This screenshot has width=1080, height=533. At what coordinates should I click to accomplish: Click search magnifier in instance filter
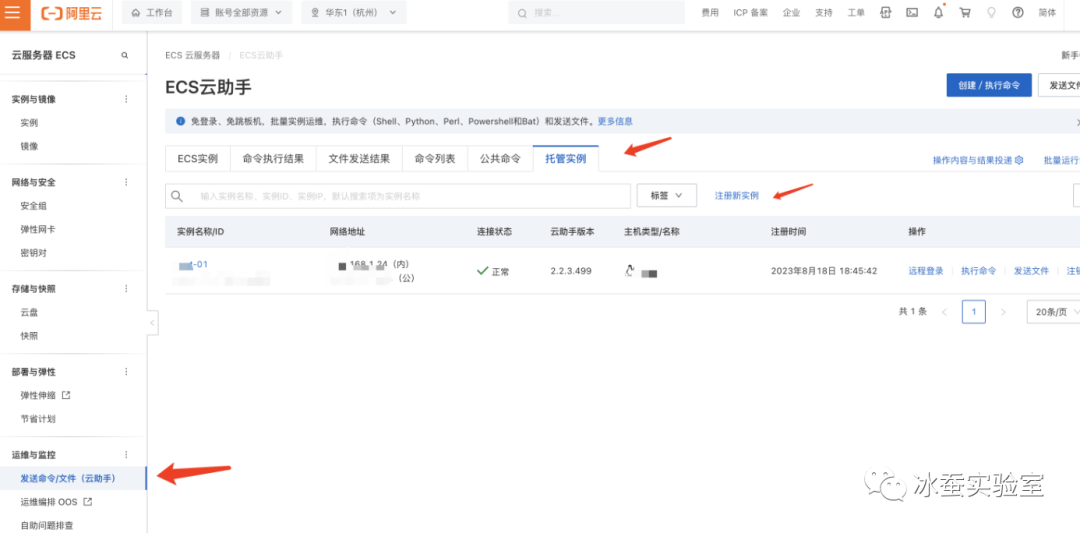177,196
